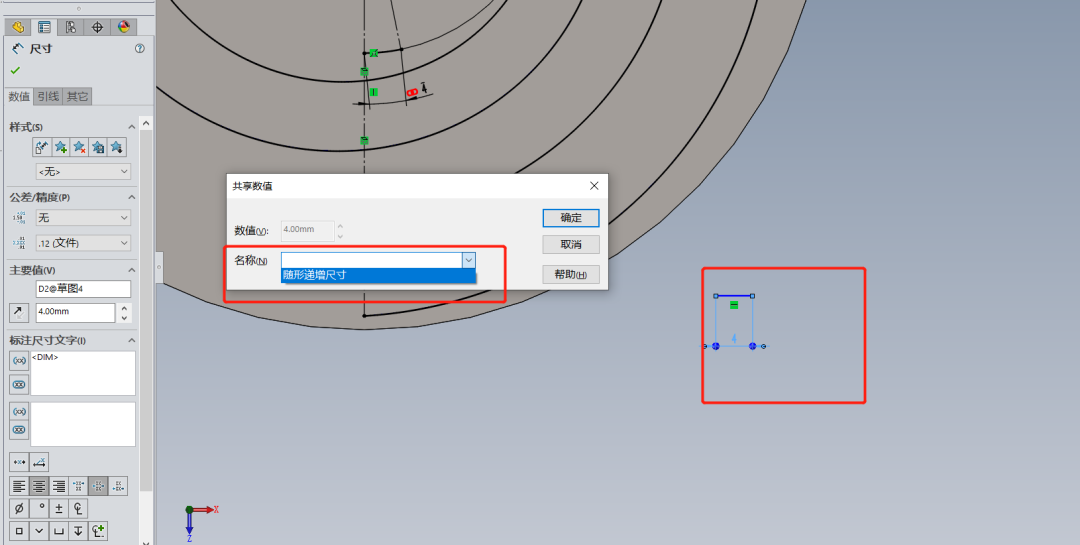Screen dimensions: 1080x545
Task: Click the 名称 dropdown arrow in 共享数值 dialog
Action: point(468,260)
